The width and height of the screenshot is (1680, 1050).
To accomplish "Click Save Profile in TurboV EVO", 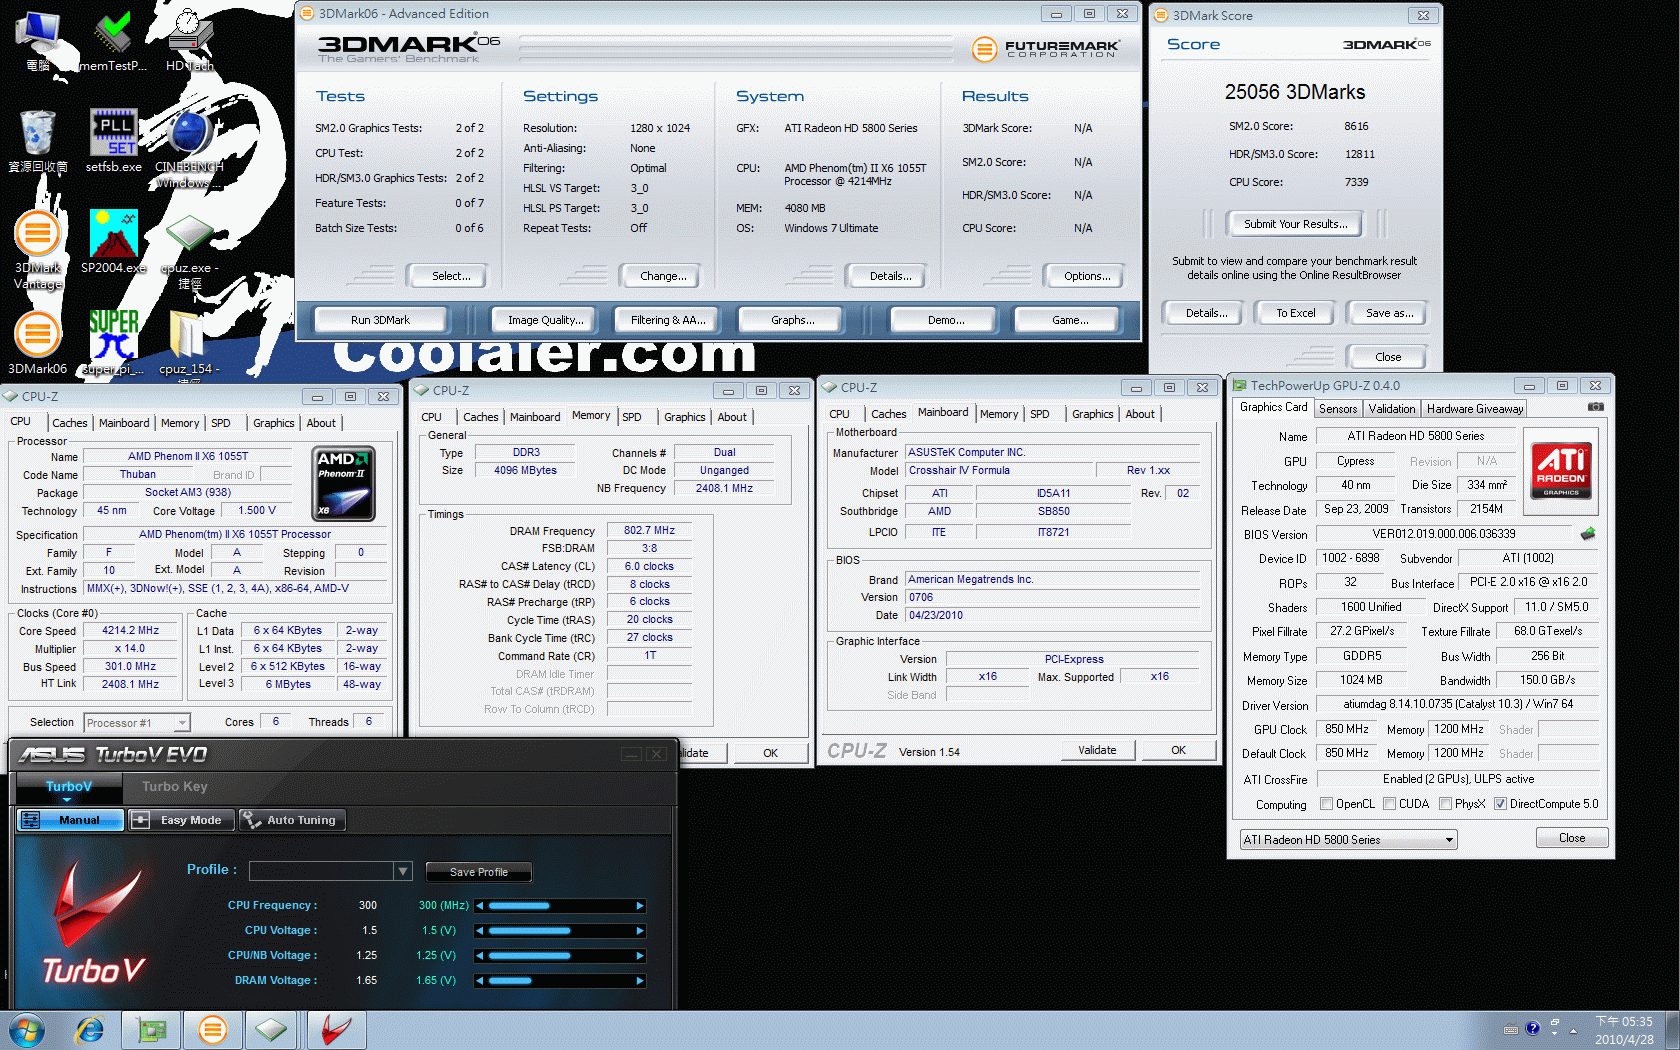I will click(x=478, y=872).
